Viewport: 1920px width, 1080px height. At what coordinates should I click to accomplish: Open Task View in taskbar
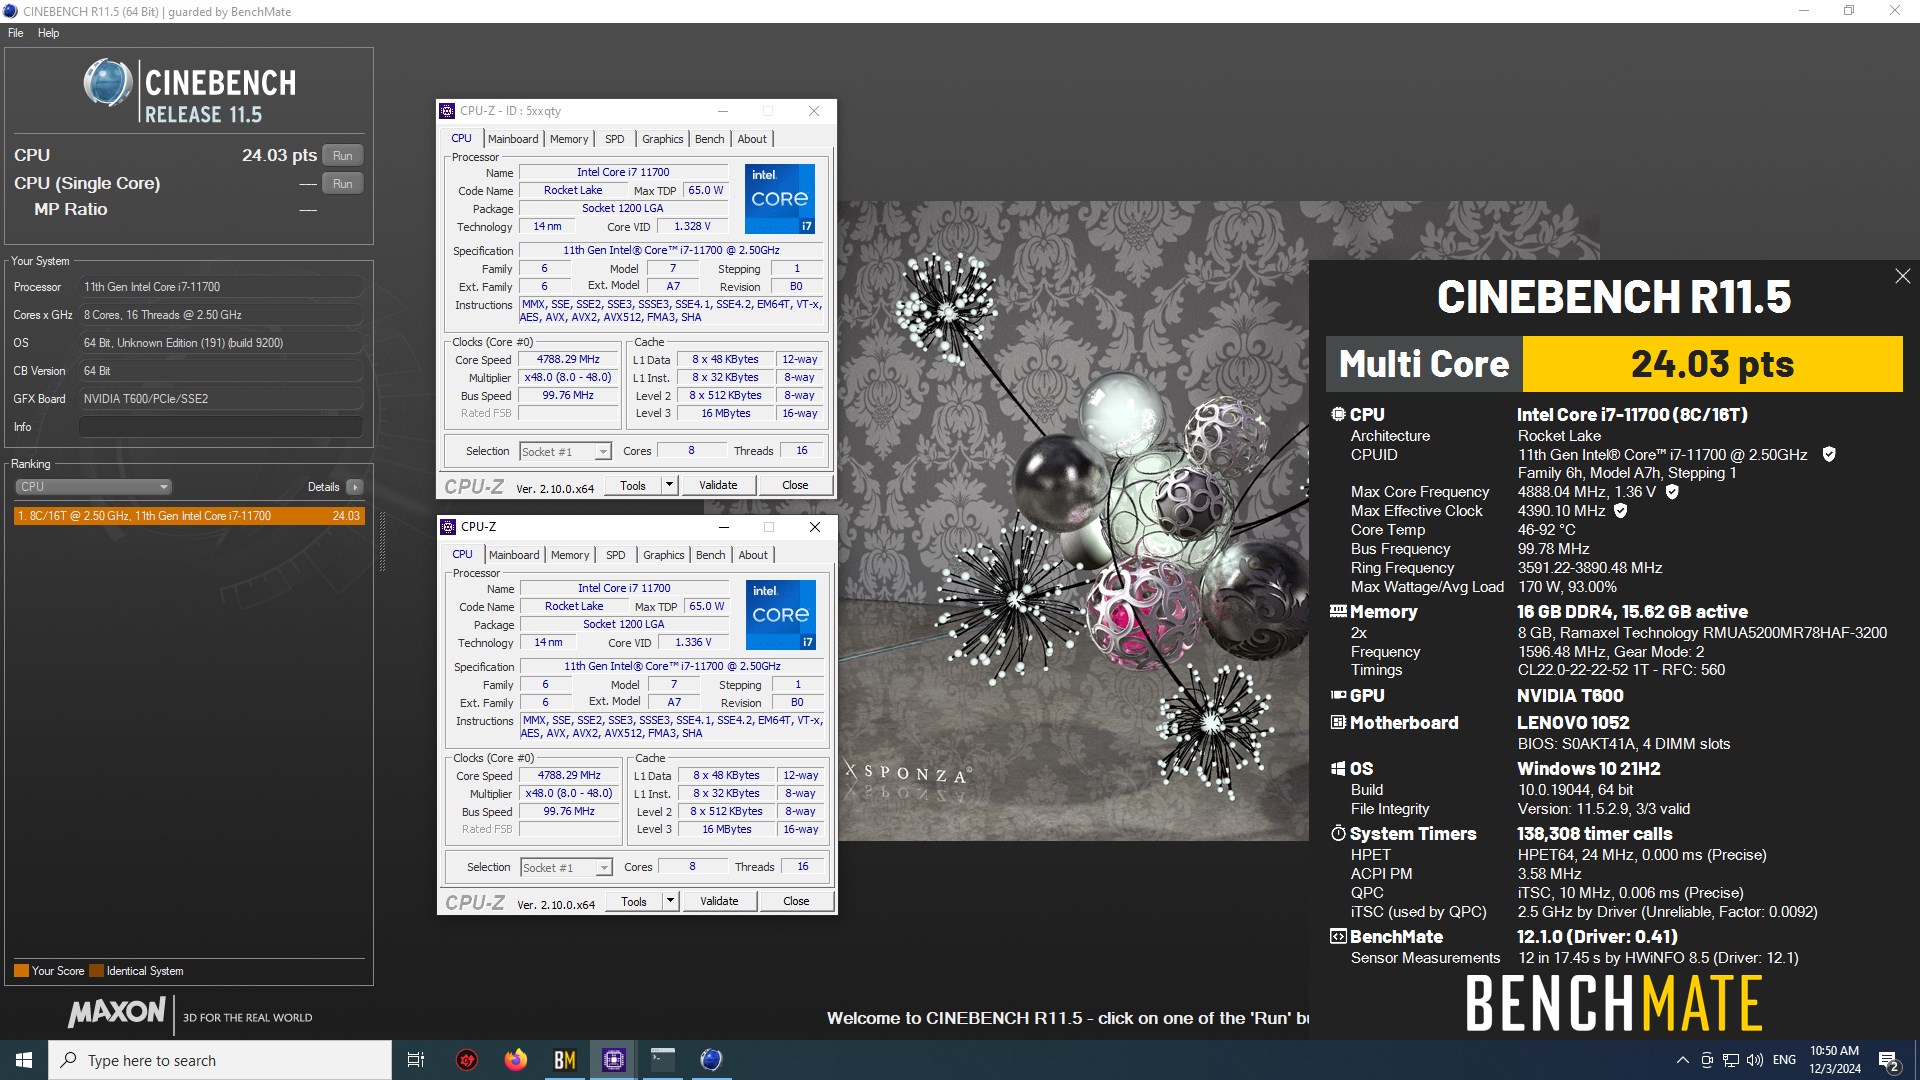[416, 1060]
